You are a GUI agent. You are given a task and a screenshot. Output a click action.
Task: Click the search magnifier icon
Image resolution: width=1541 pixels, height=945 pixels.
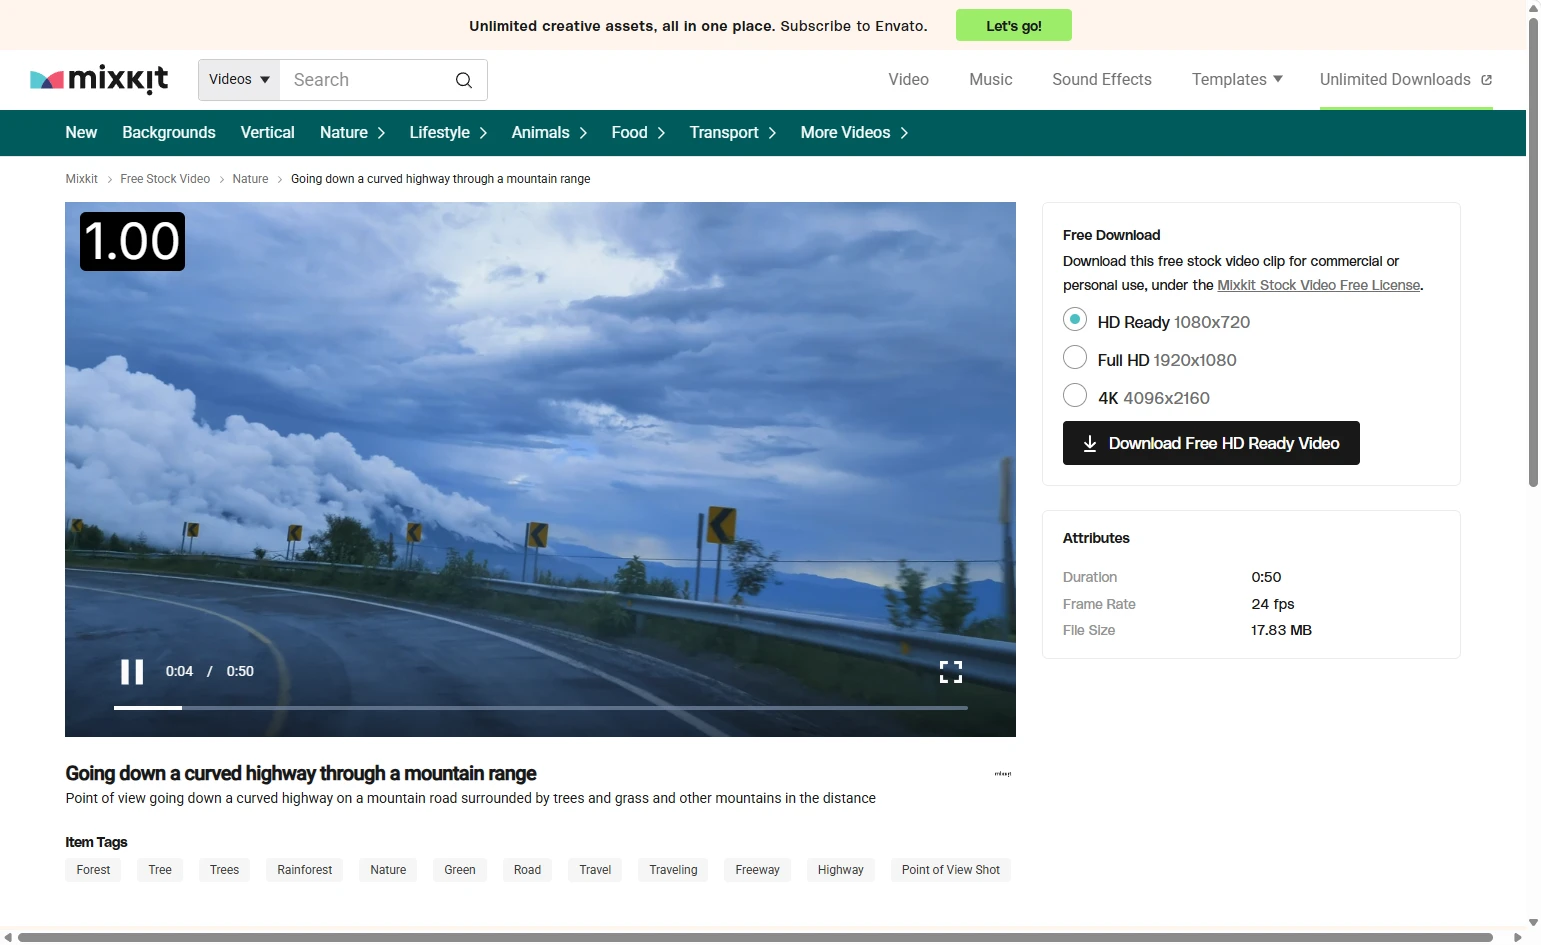point(464,80)
